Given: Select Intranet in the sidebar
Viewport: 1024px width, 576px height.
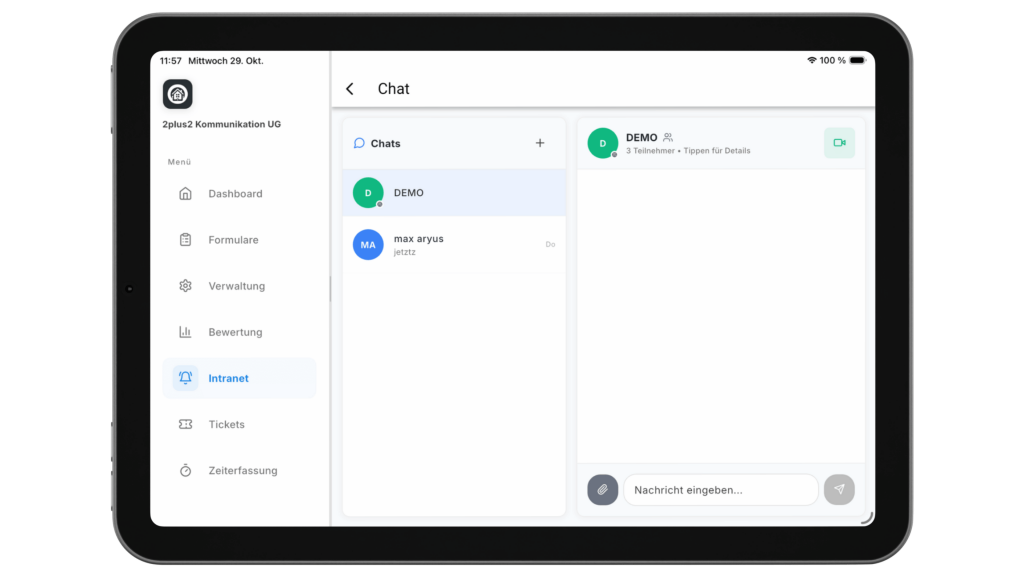Looking at the screenshot, I should click(229, 378).
